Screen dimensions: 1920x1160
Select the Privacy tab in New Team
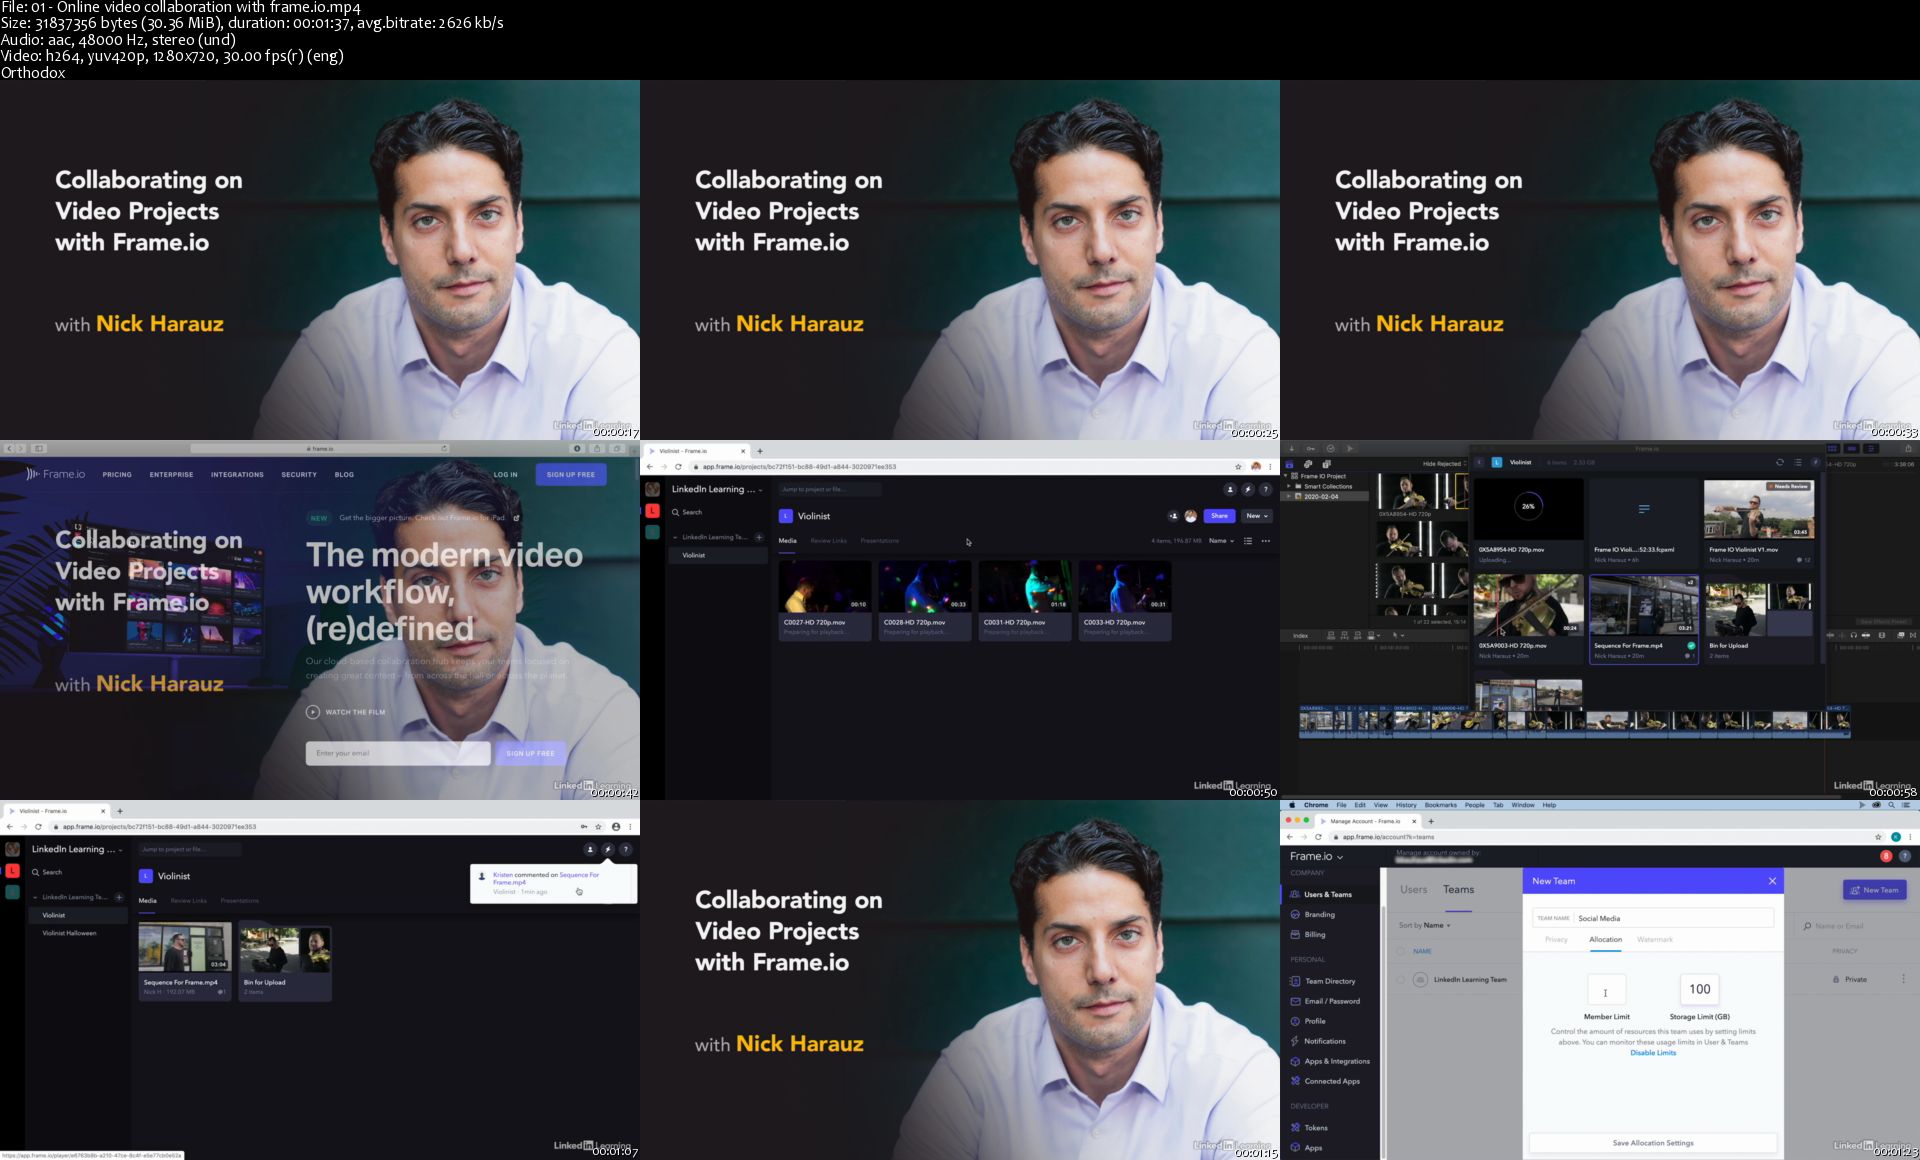tap(1556, 940)
